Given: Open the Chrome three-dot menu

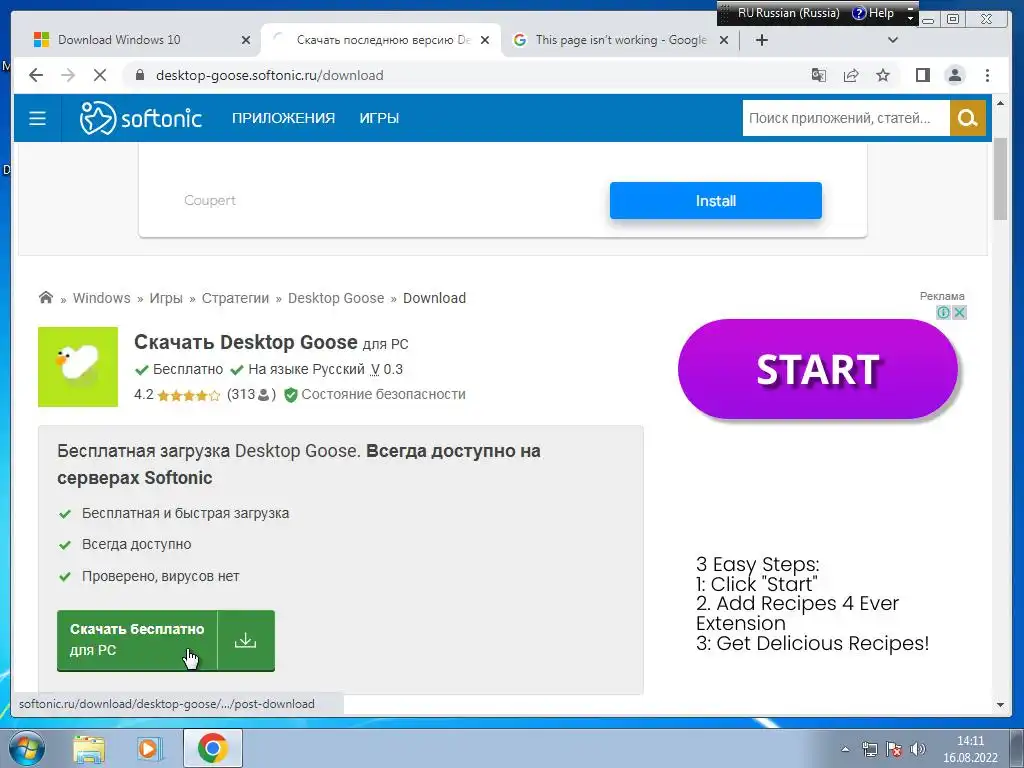Looking at the screenshot, I should click(987, 75).
